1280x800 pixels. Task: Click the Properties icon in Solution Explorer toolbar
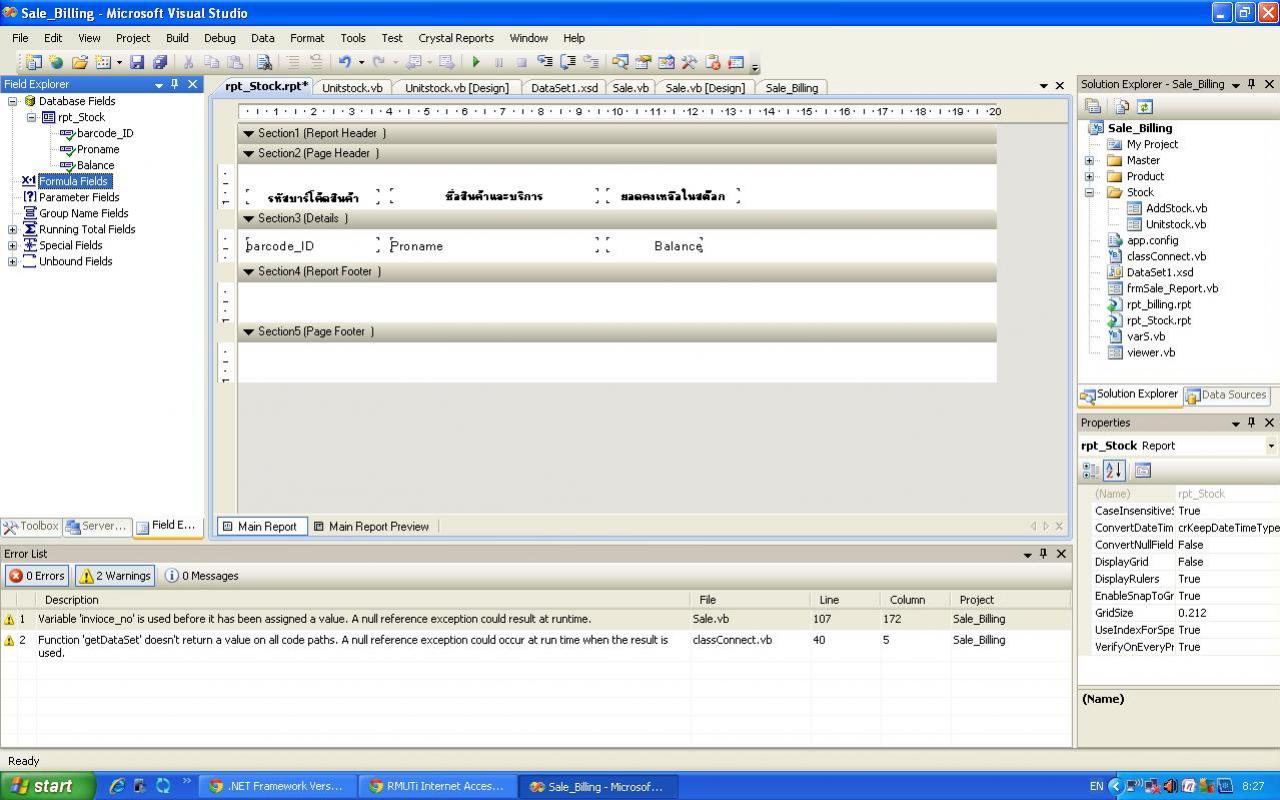[x=1095, y=106]
